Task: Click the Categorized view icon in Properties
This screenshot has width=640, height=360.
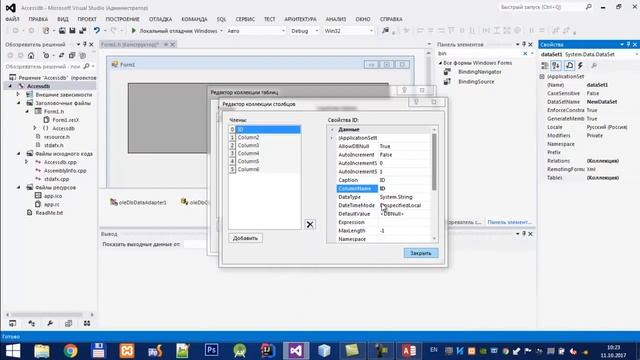Action: pyautogui.click(x=544, y=65)
